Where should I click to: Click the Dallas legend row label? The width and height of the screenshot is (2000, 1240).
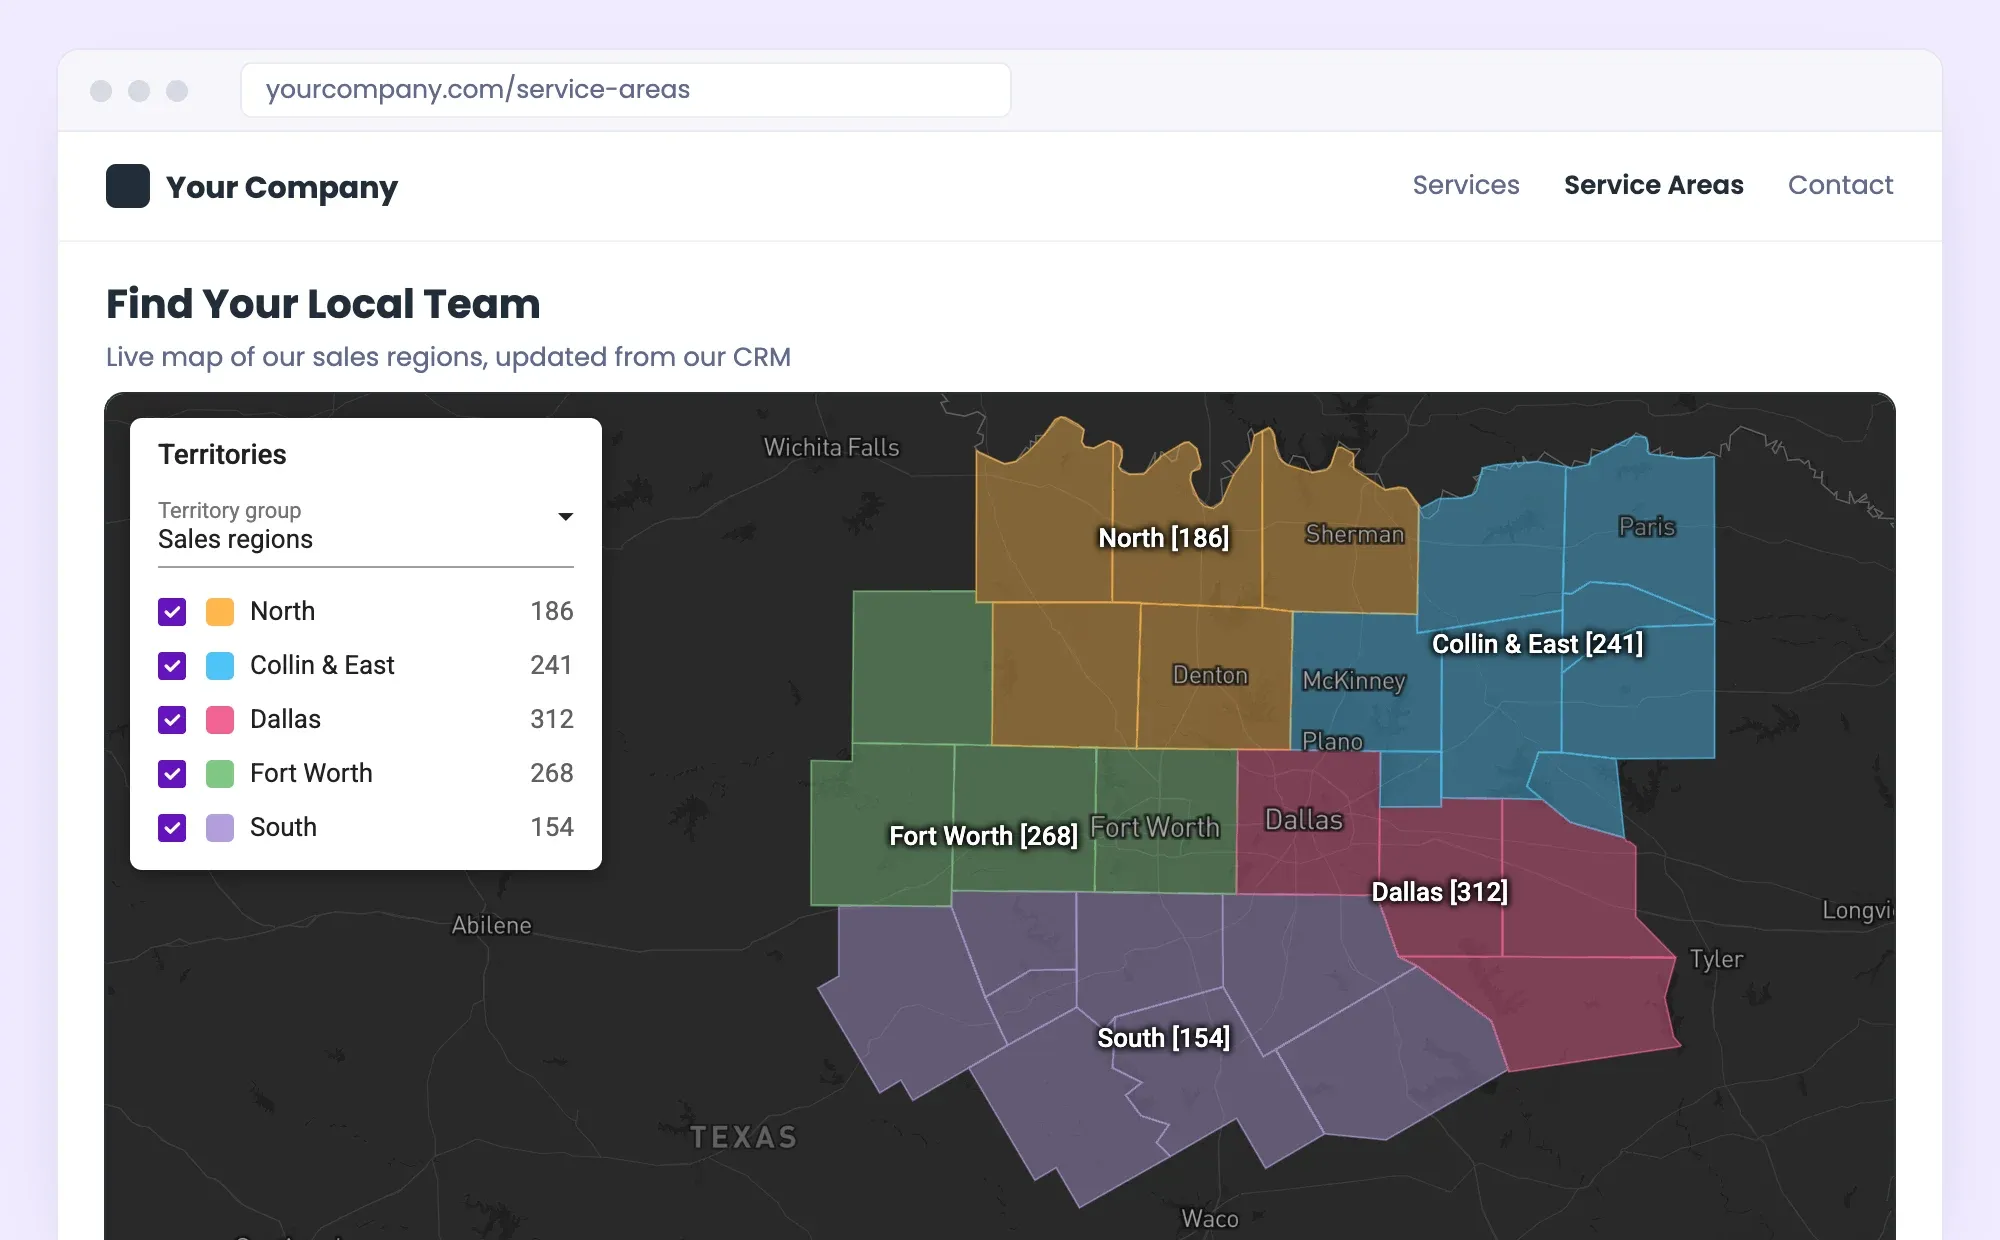(x=285, y=719)
